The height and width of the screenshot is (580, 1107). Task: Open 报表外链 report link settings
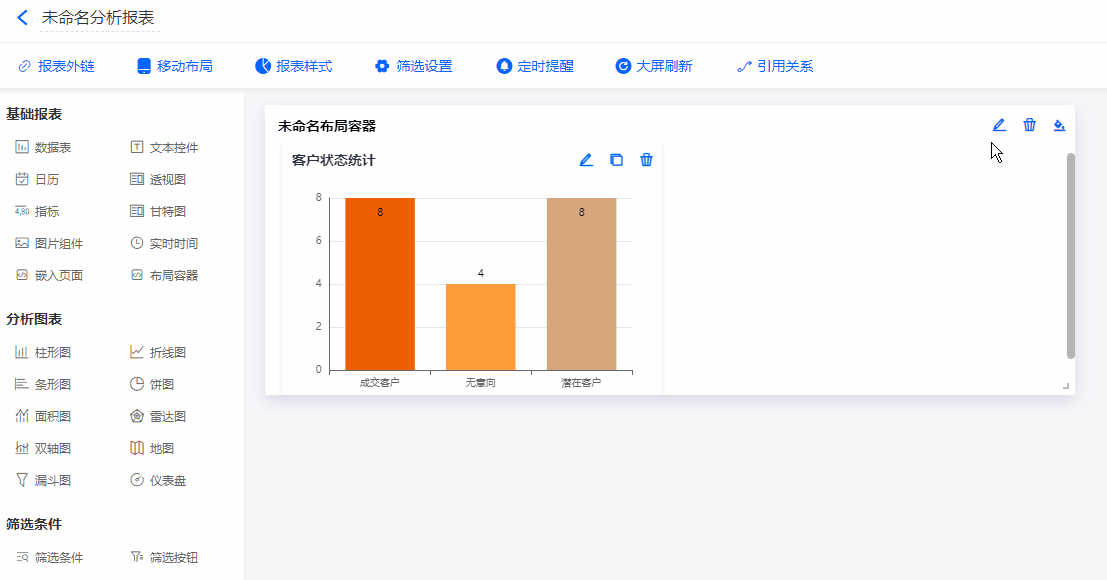point(56,66)
